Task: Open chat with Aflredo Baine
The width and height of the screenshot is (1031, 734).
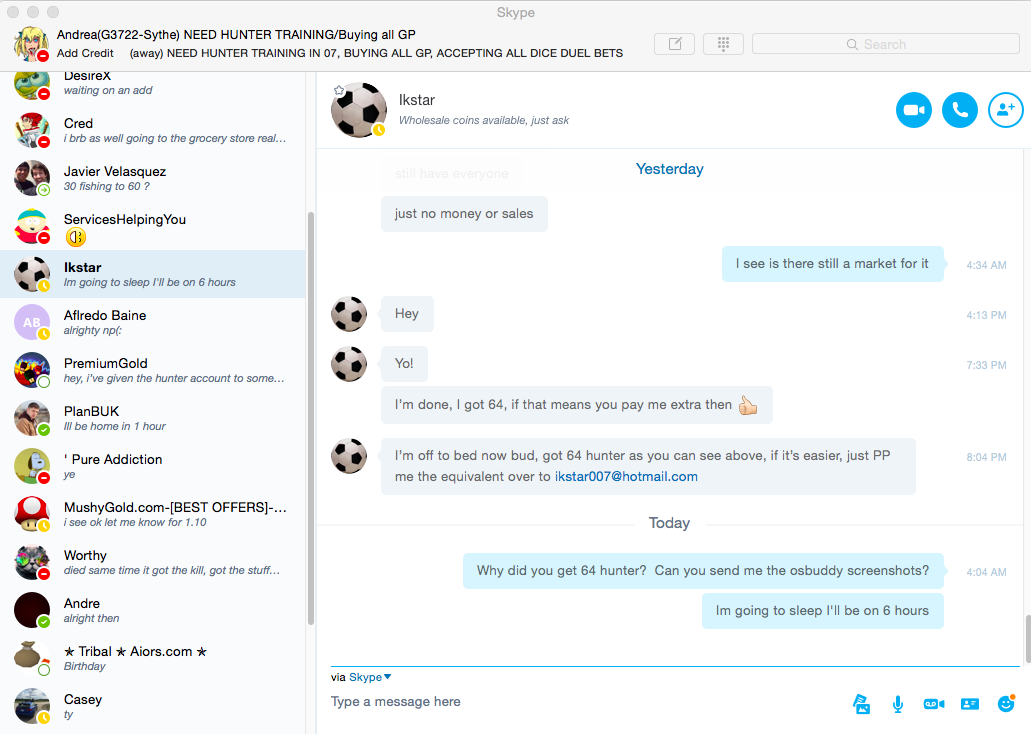Action: pos(153,322)
